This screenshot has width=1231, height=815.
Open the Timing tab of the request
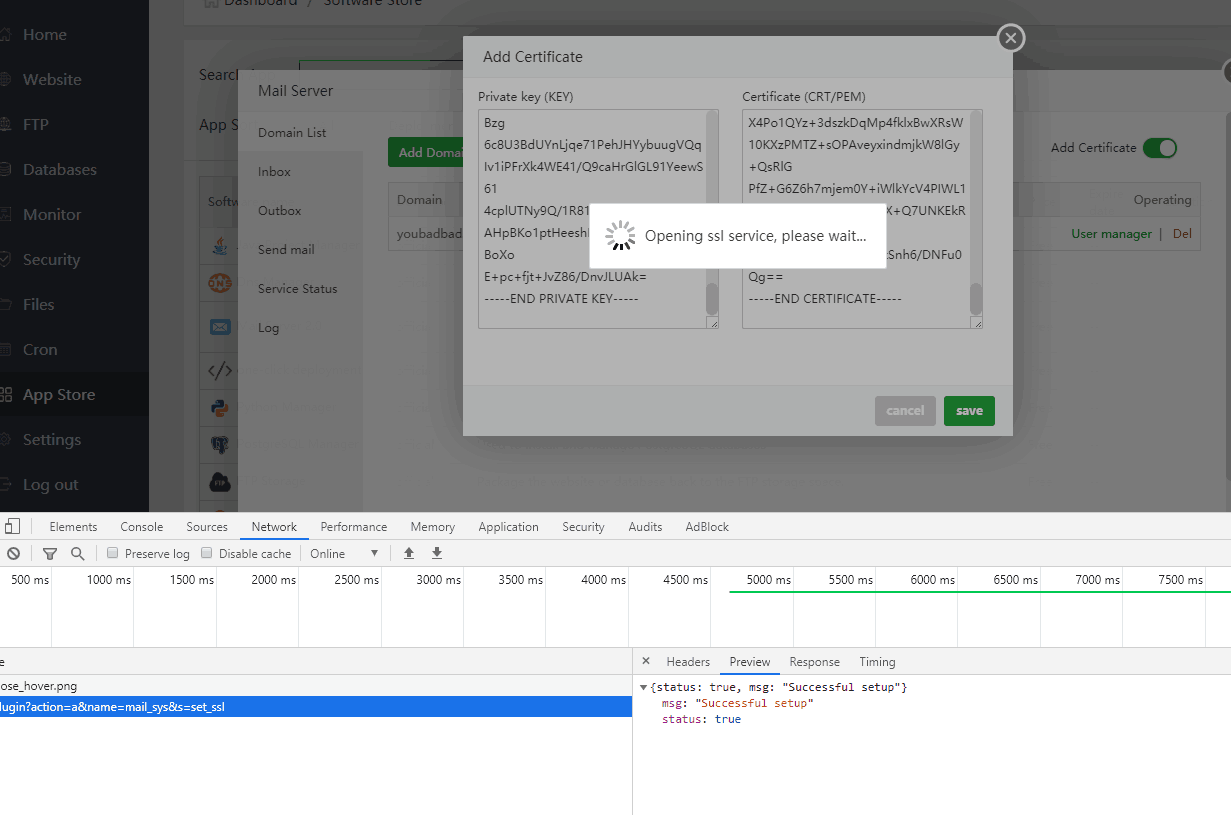coord(877,662)
